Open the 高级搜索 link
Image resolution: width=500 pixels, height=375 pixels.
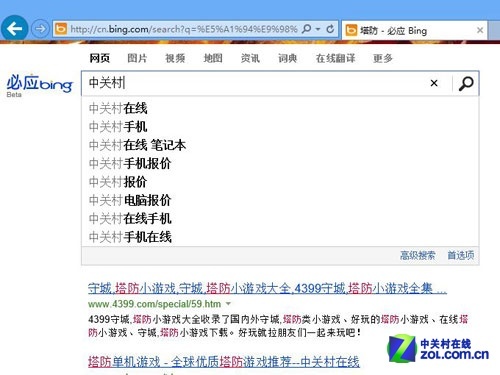pyautogui.click(x=417, y=255)
